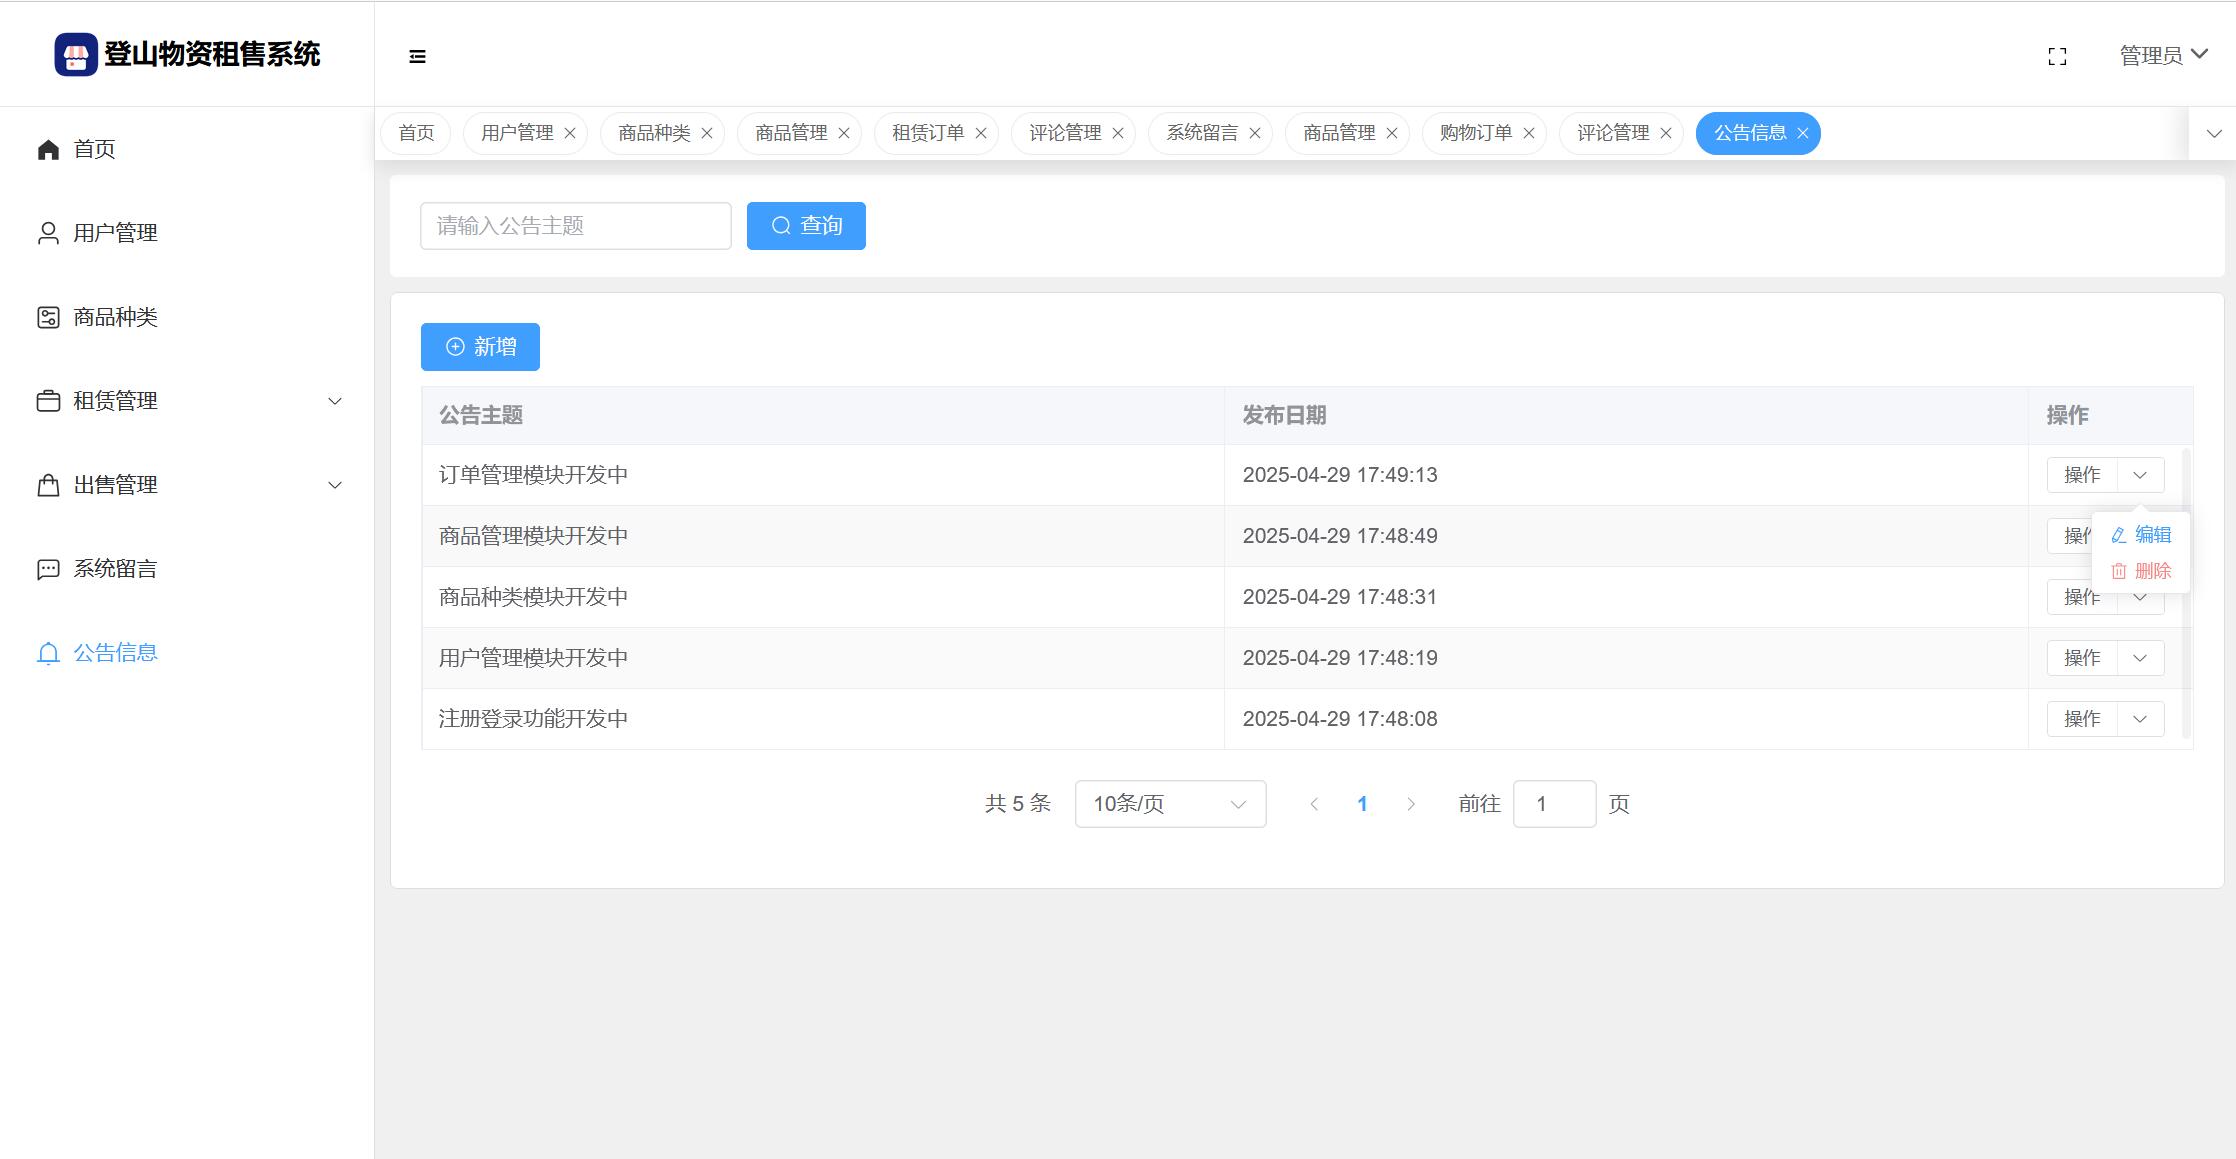Click the 系统留言 chat bubble icon
Screen dimensions: 2236x1159
tap(48, 570)
